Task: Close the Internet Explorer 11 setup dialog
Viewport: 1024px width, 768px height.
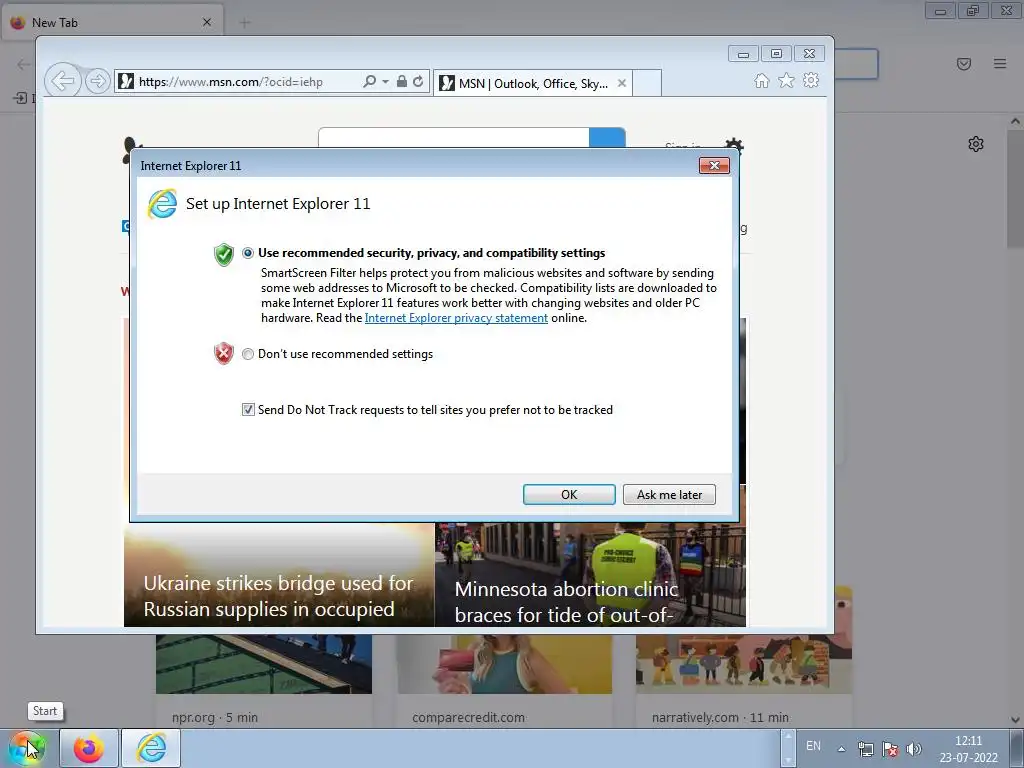Action: click(x=714, y=165)
